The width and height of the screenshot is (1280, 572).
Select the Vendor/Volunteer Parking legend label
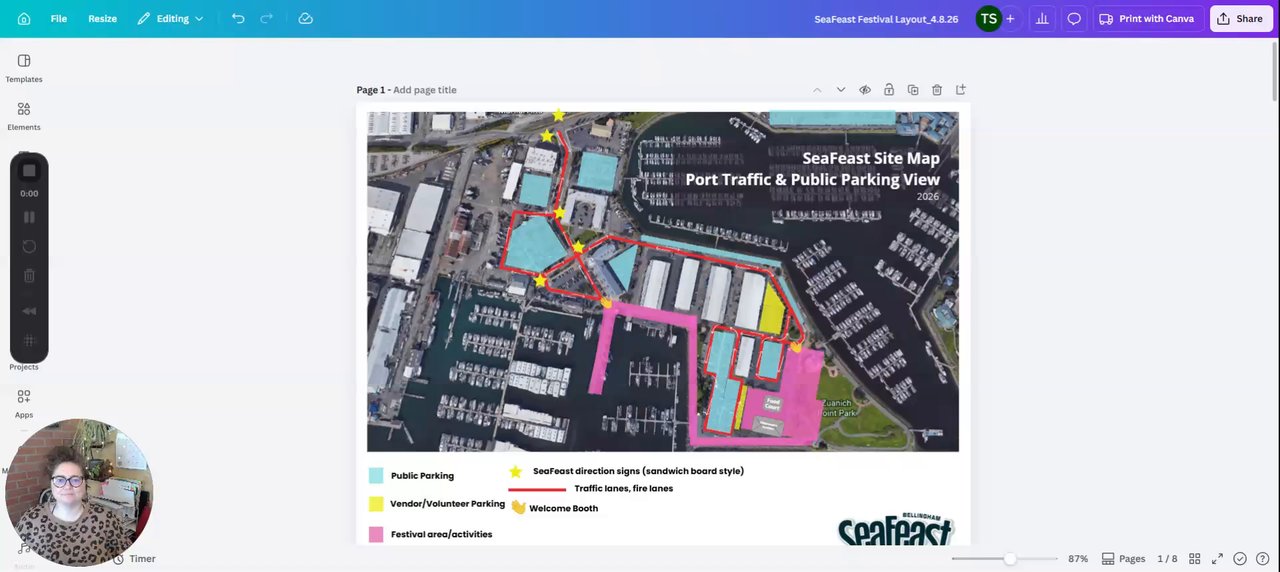click(447, 504)
